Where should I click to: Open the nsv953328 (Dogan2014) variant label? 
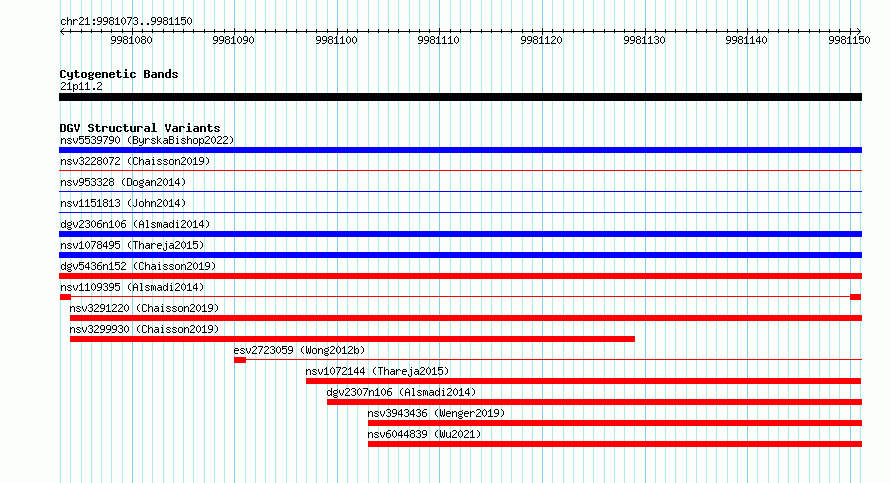(123, 182)
